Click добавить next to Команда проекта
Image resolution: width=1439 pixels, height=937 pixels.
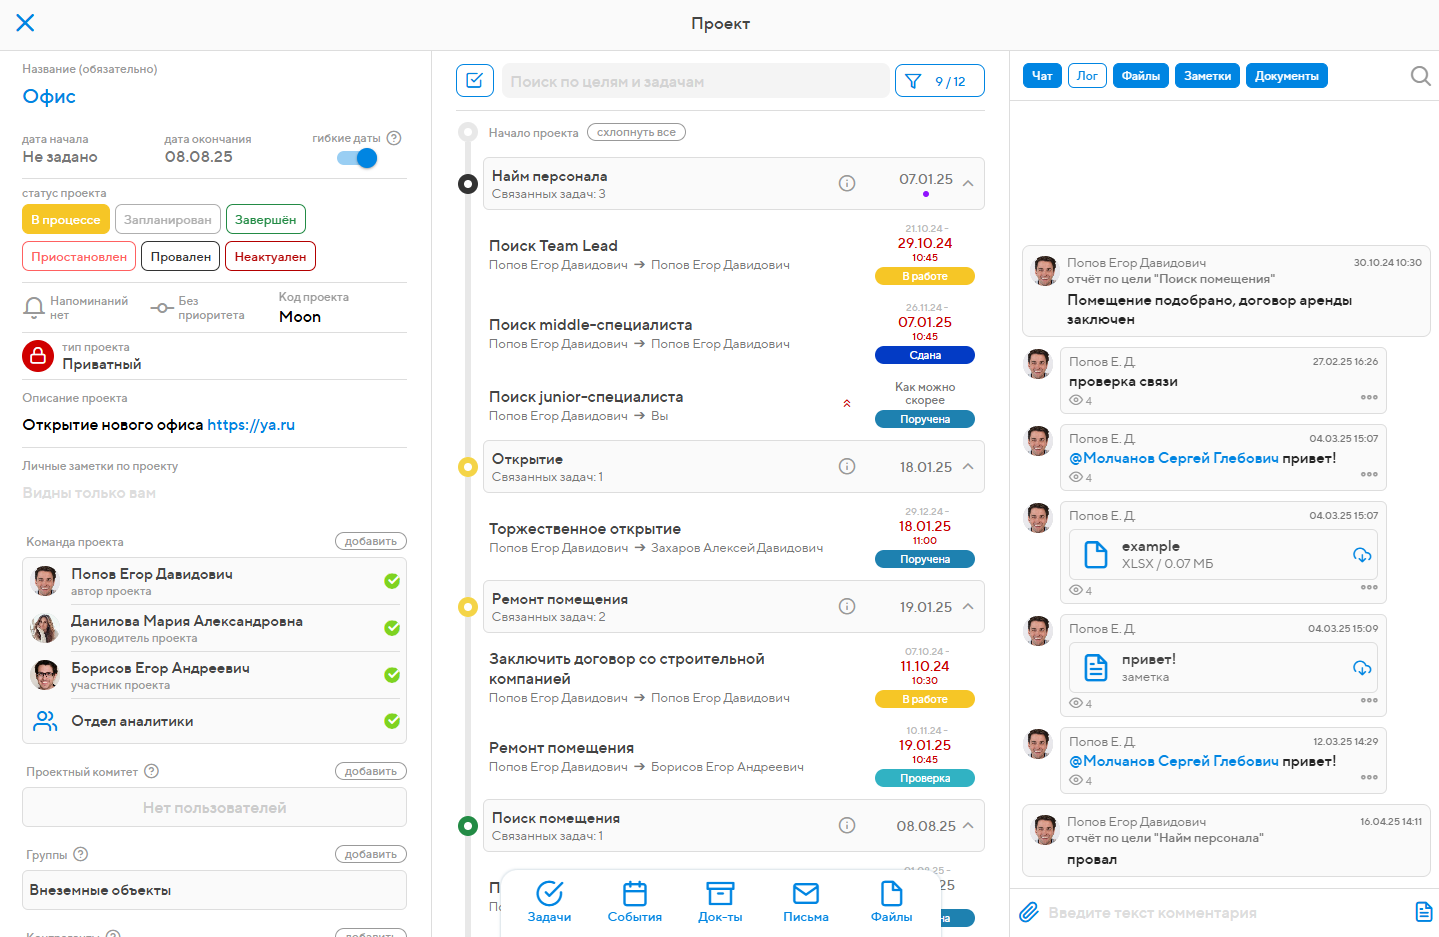pos(370,540)
